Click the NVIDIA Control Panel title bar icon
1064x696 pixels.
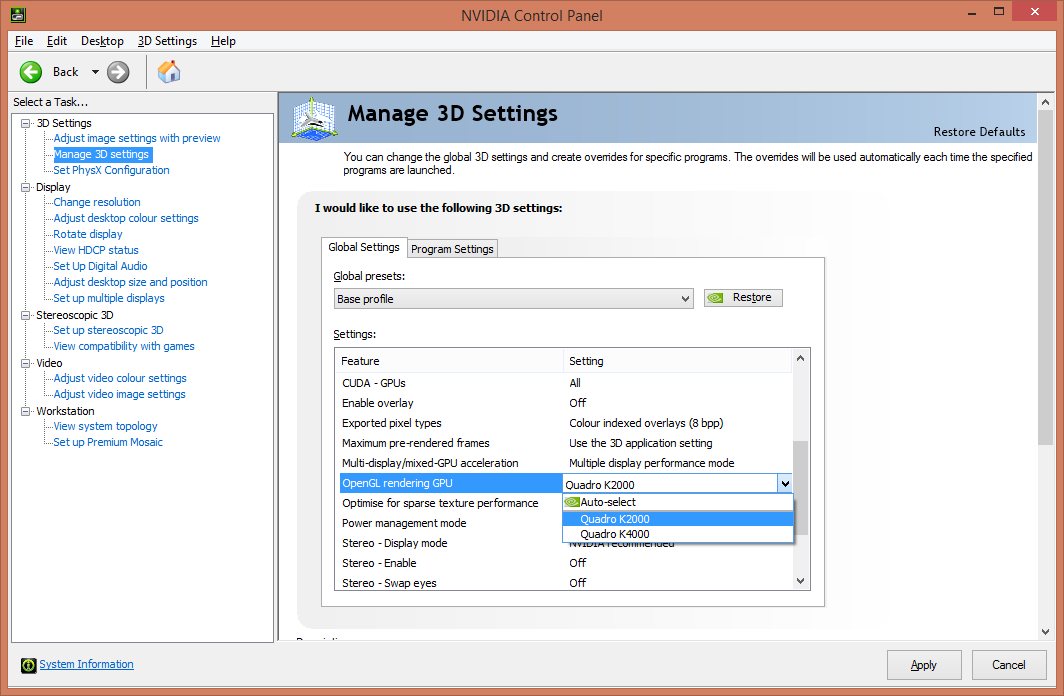(x=18, y=14)
